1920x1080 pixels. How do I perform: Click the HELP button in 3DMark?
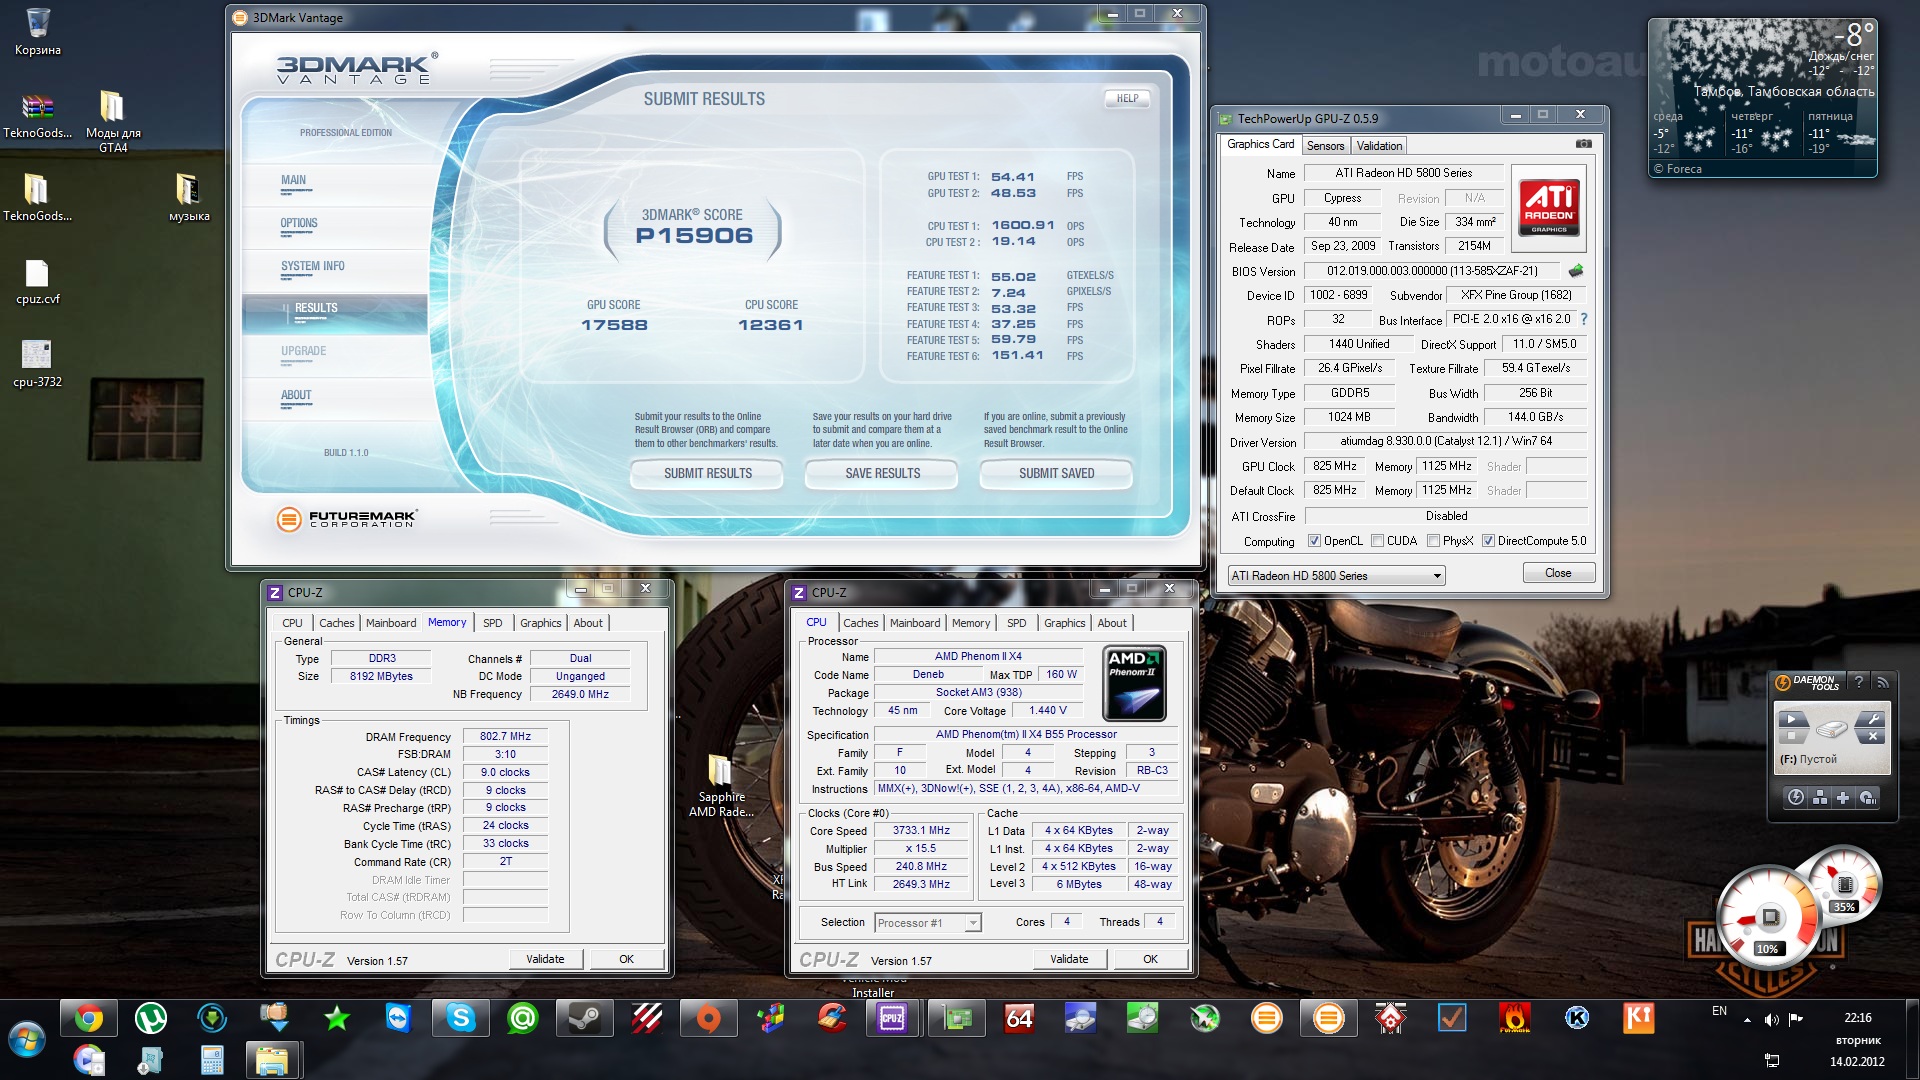(x=1127, y=99)
